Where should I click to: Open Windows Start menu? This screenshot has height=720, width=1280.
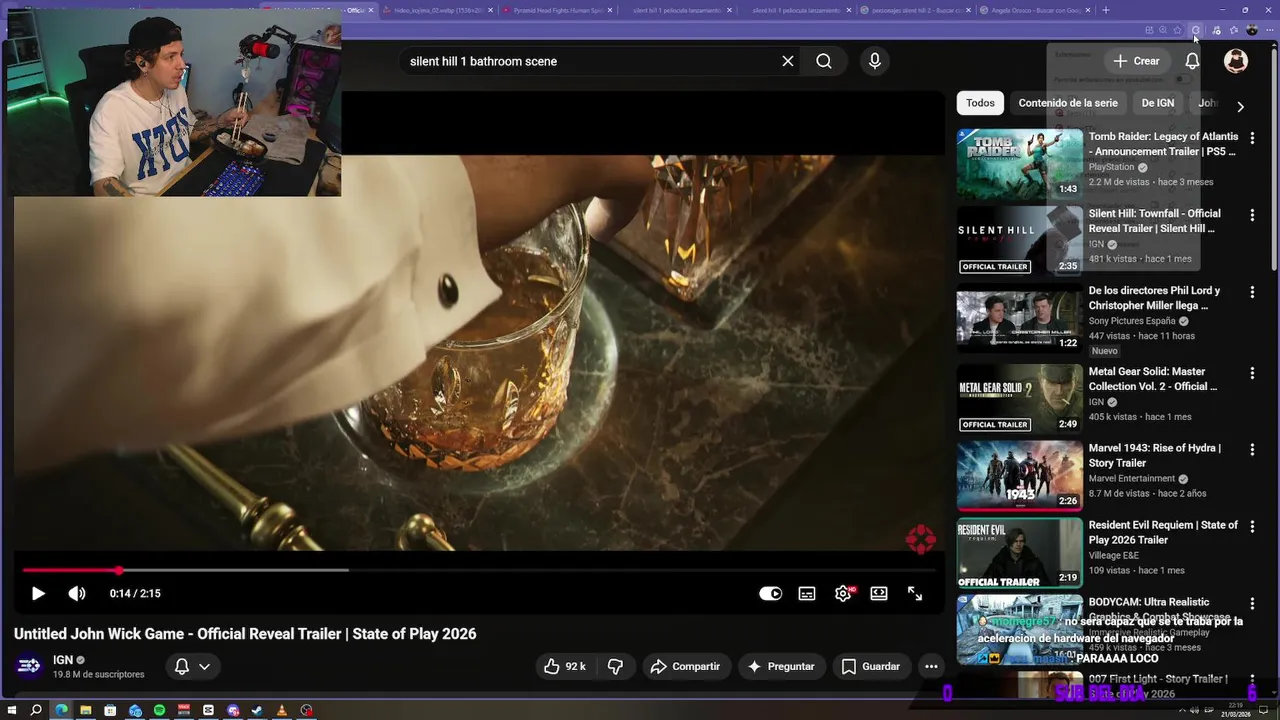(12, 710)
